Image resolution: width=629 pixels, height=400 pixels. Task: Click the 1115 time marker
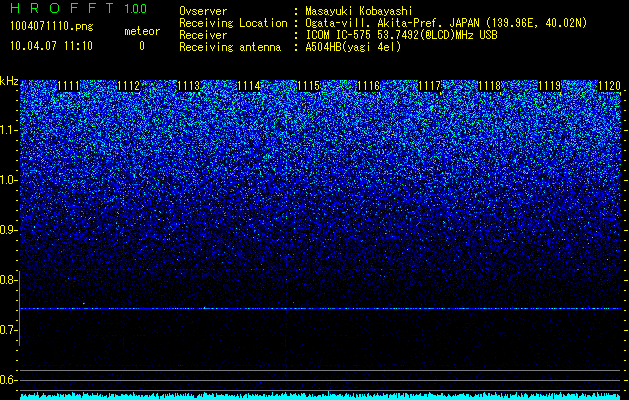tap(309, 86)
